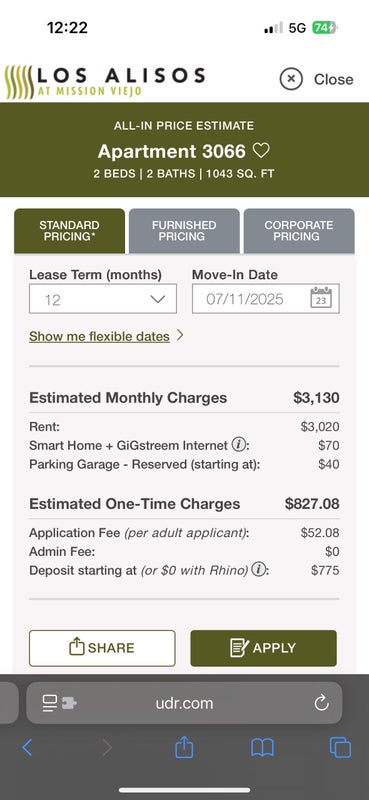Open the Safari tabs overview icon
Image resolution: width=369 pixels, height=800 pixels.
tap(340, 747)
